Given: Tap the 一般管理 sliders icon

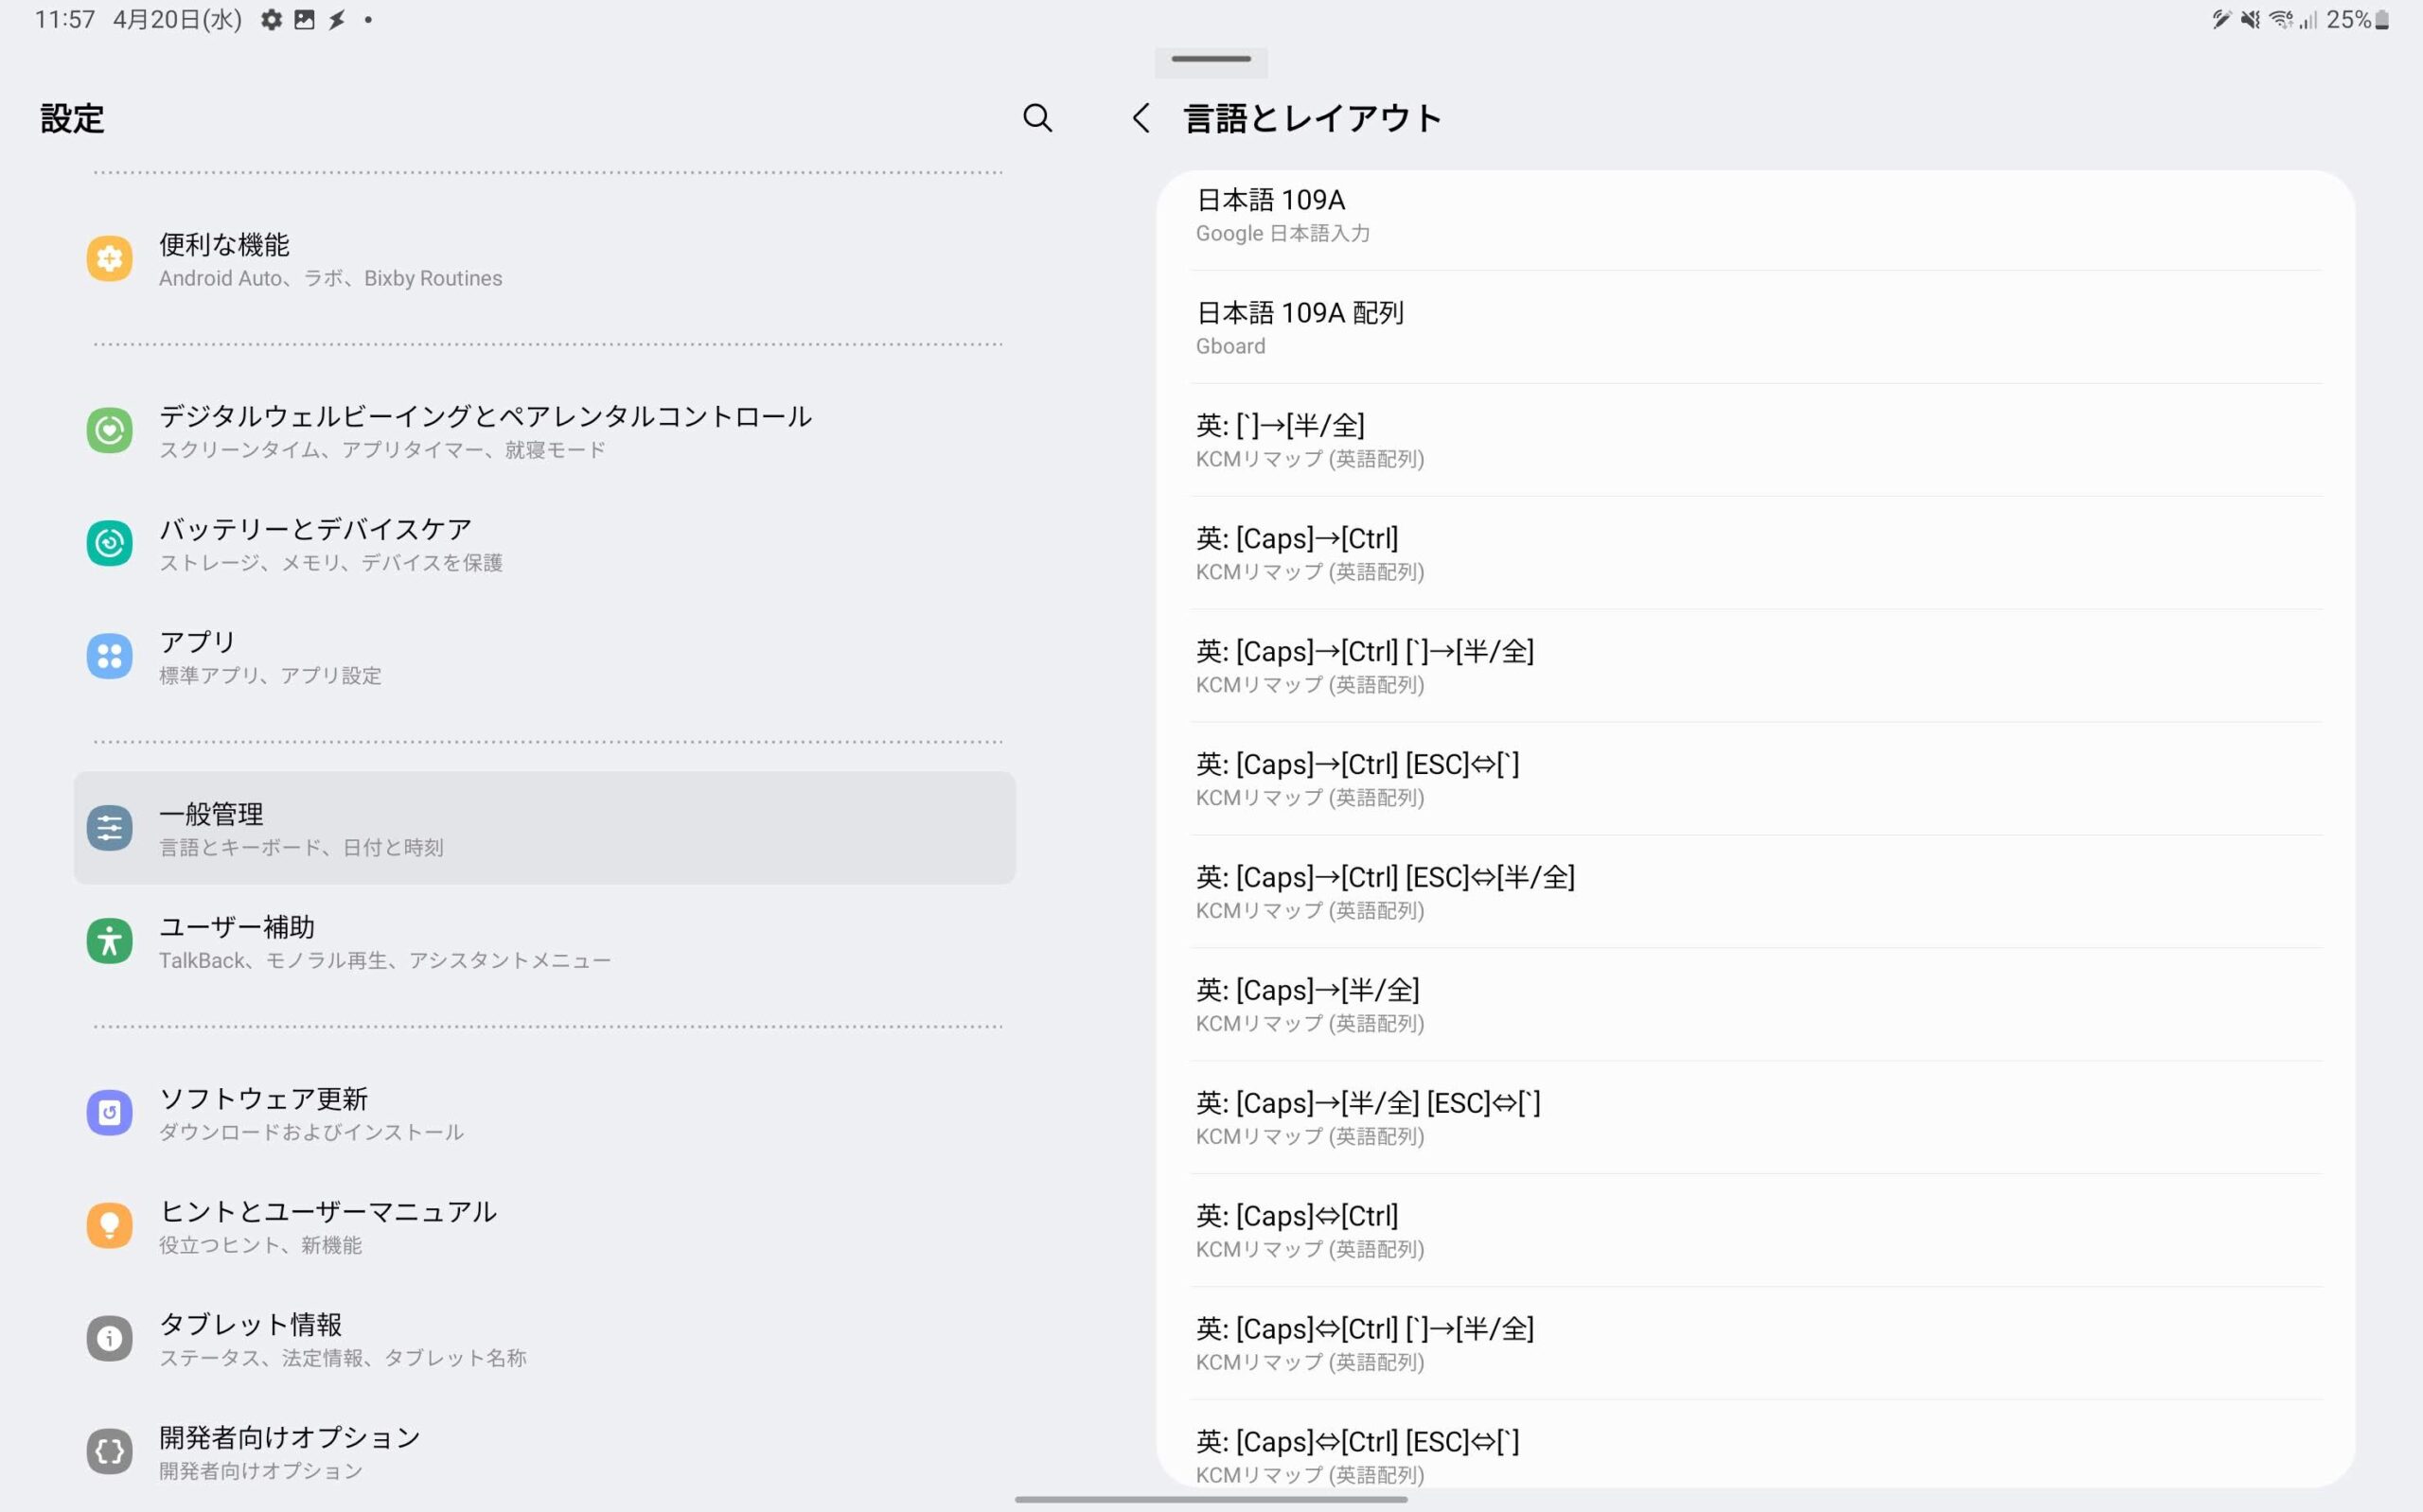Looking at the screenshot, I should pyautogui.click(x=110, y=828).
